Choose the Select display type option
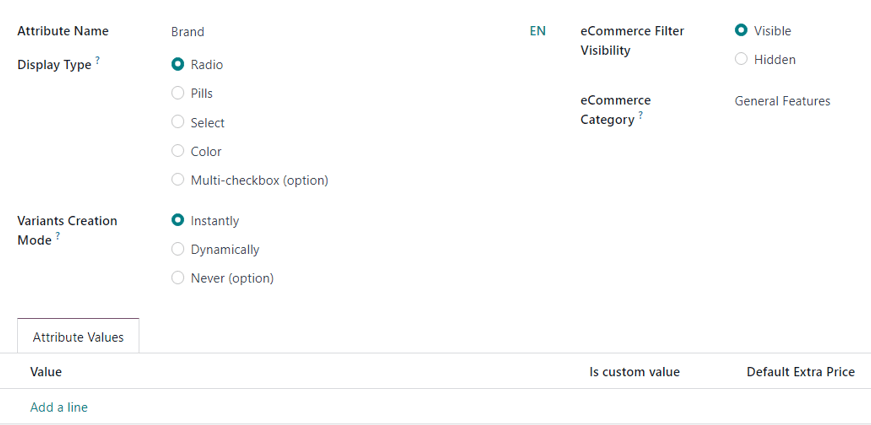This screenshot has height=425, width=871. point(178,123)
